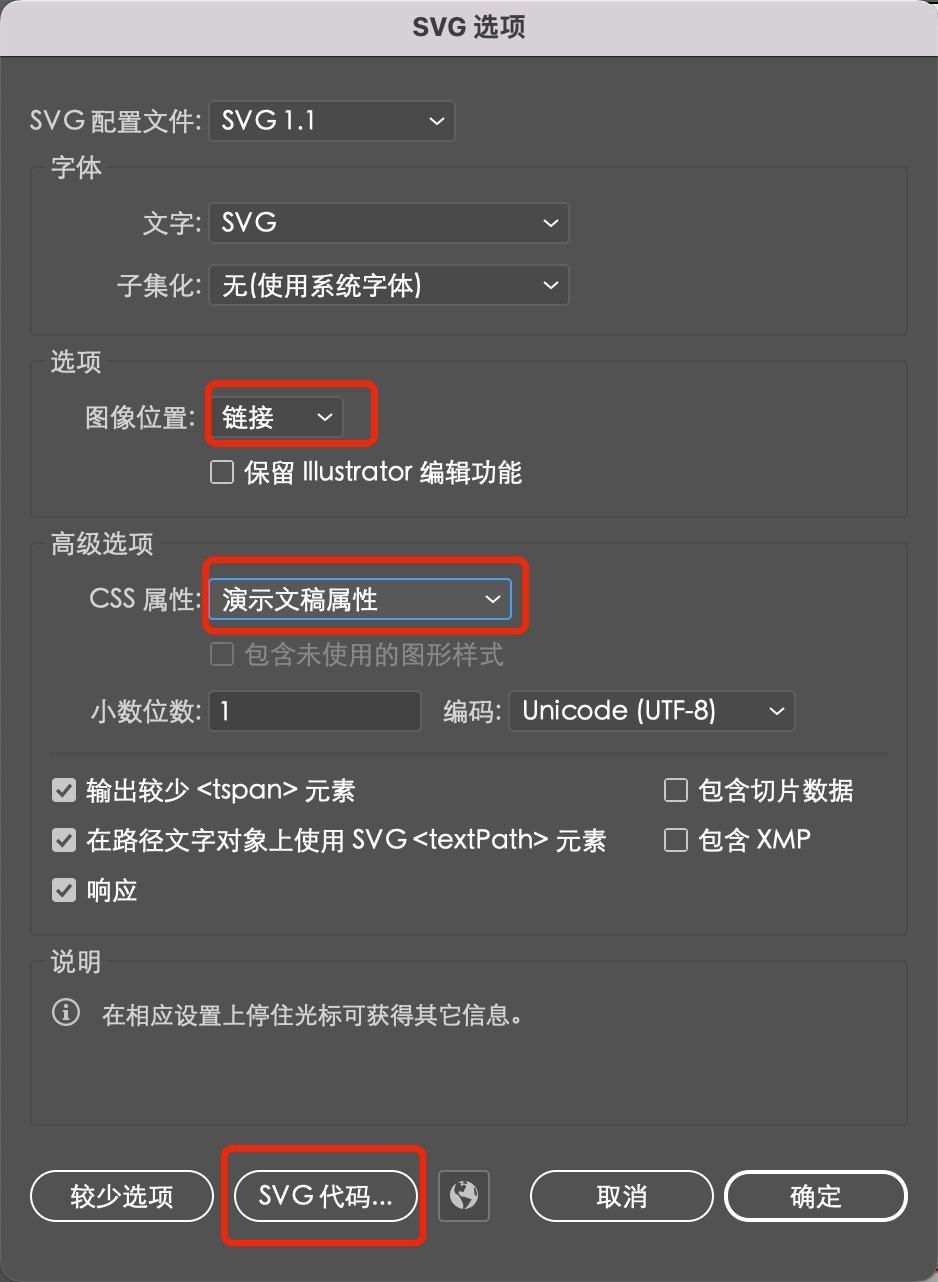The image size is (938, 1282).
Task: Click the 取消 button
Action: [621, 1196]
